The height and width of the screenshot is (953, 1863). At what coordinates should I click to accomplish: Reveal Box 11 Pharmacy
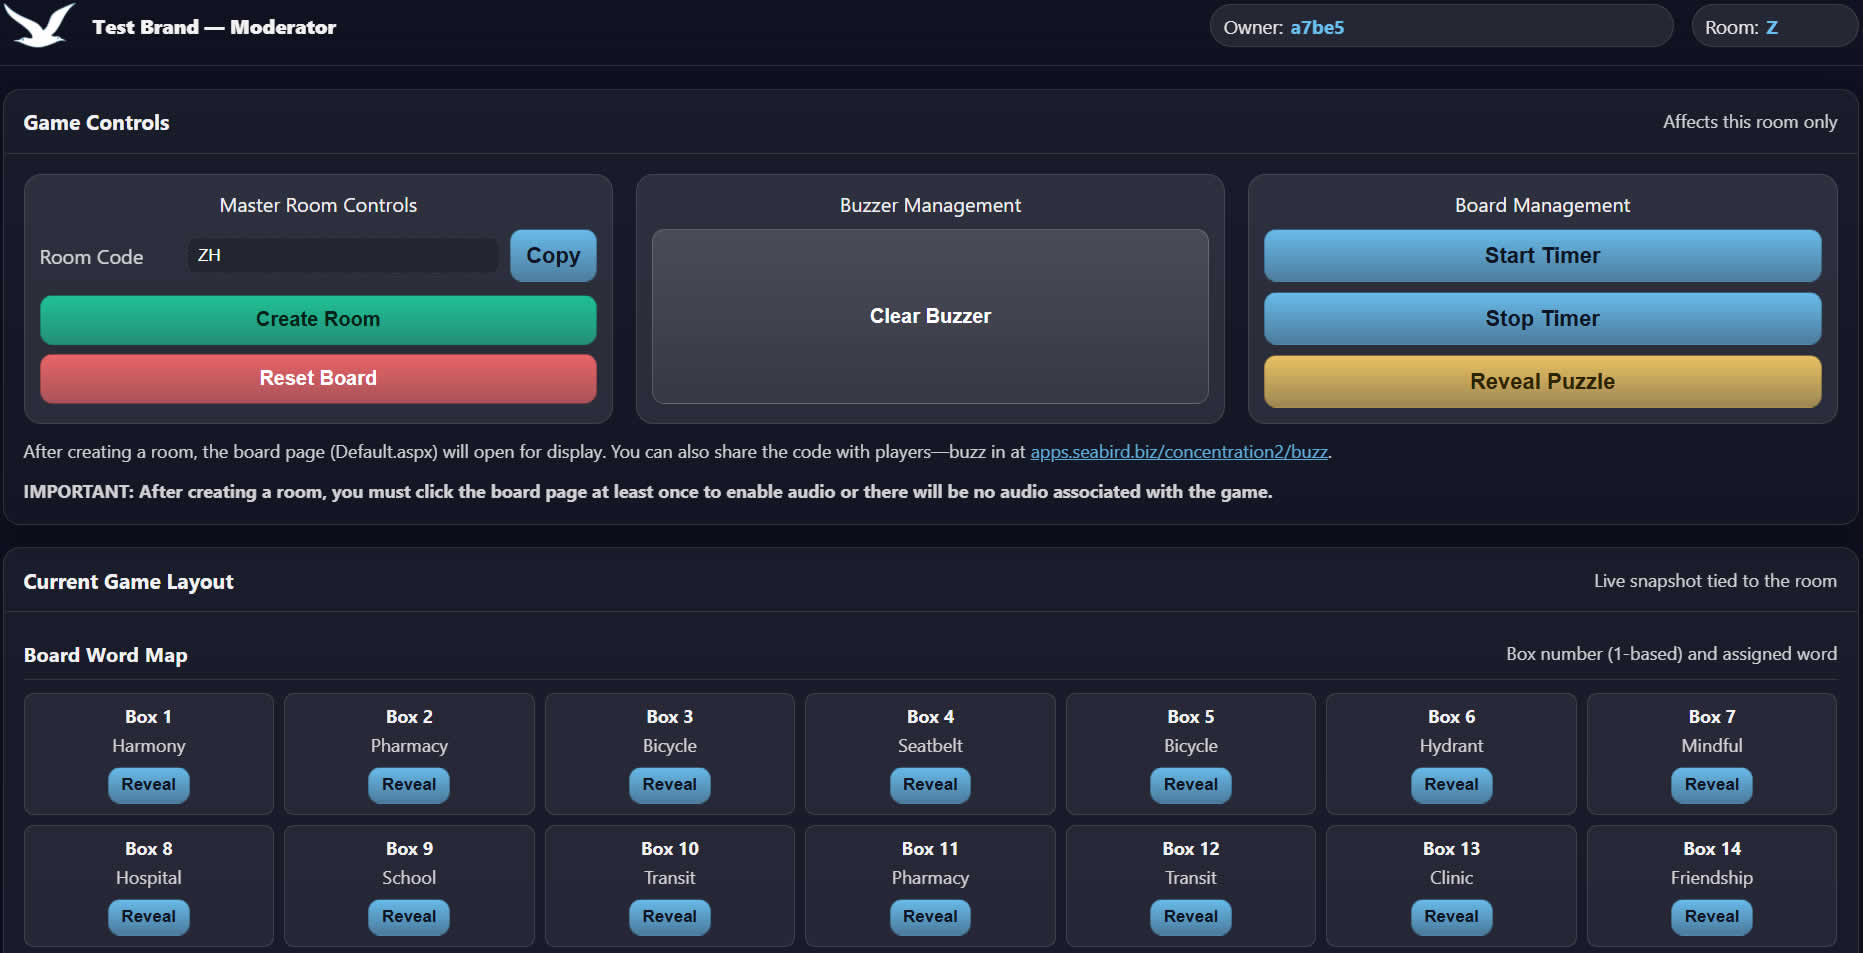point(929,916)
